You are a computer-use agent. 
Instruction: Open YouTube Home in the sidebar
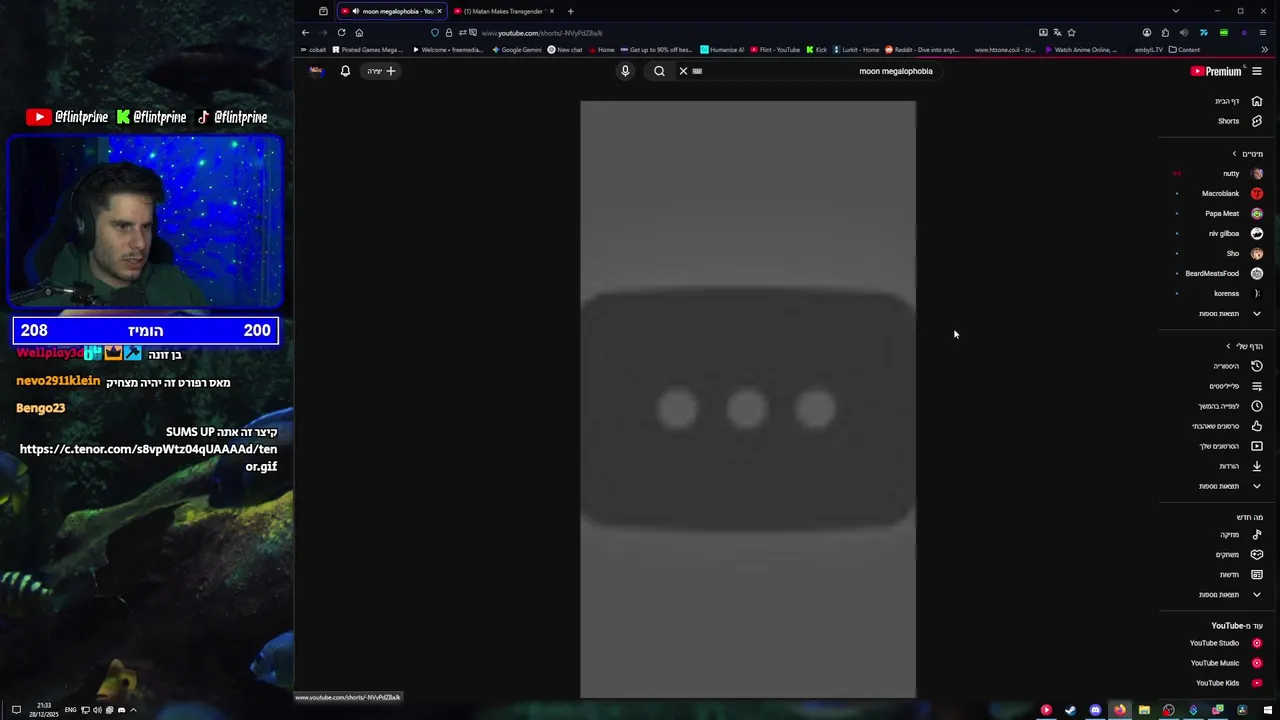pyautogui.click(x=1238, y=101)
